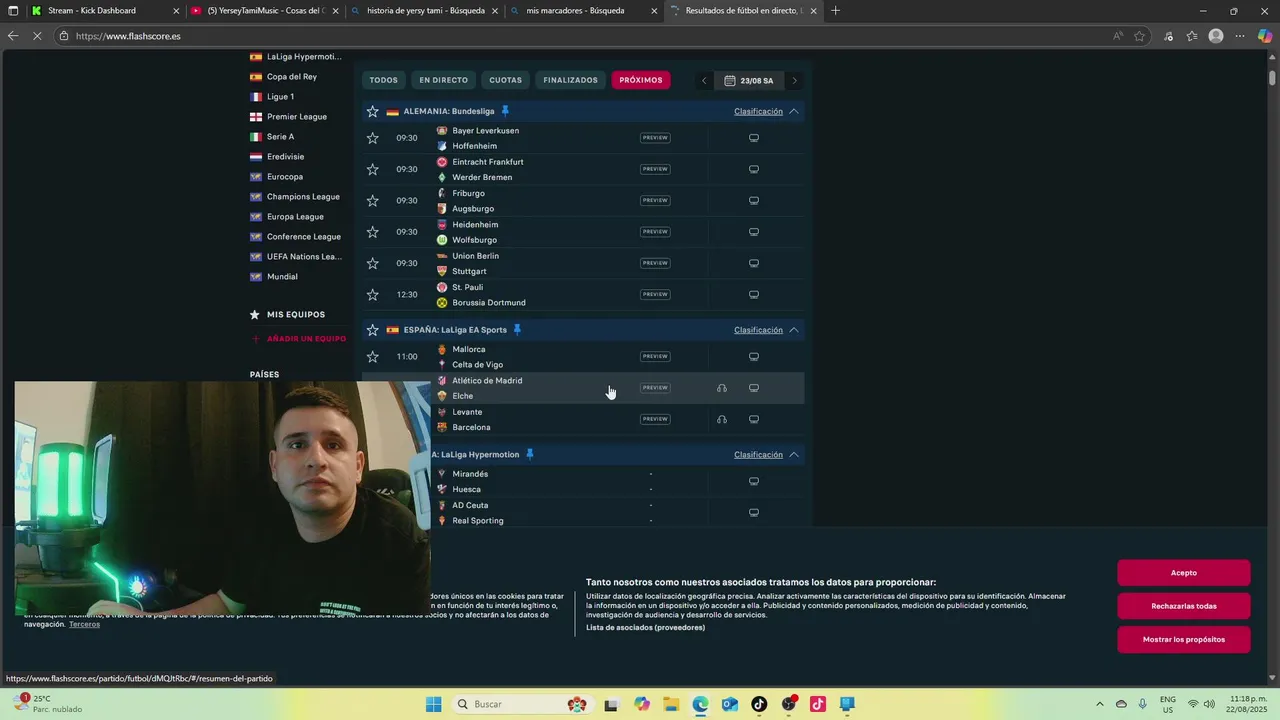Favorite the St. Pauli vs Dortmund star

click(x=373, y=295)
